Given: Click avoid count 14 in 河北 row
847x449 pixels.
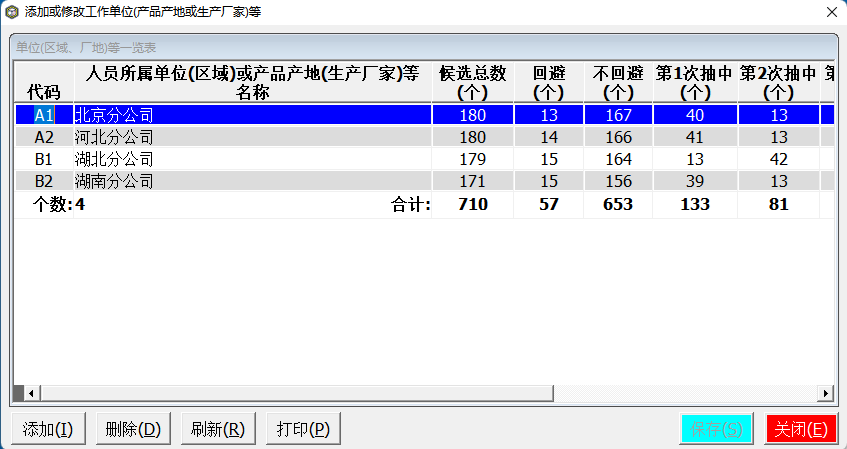Looking at the screenshot, I should click(549, 137).
